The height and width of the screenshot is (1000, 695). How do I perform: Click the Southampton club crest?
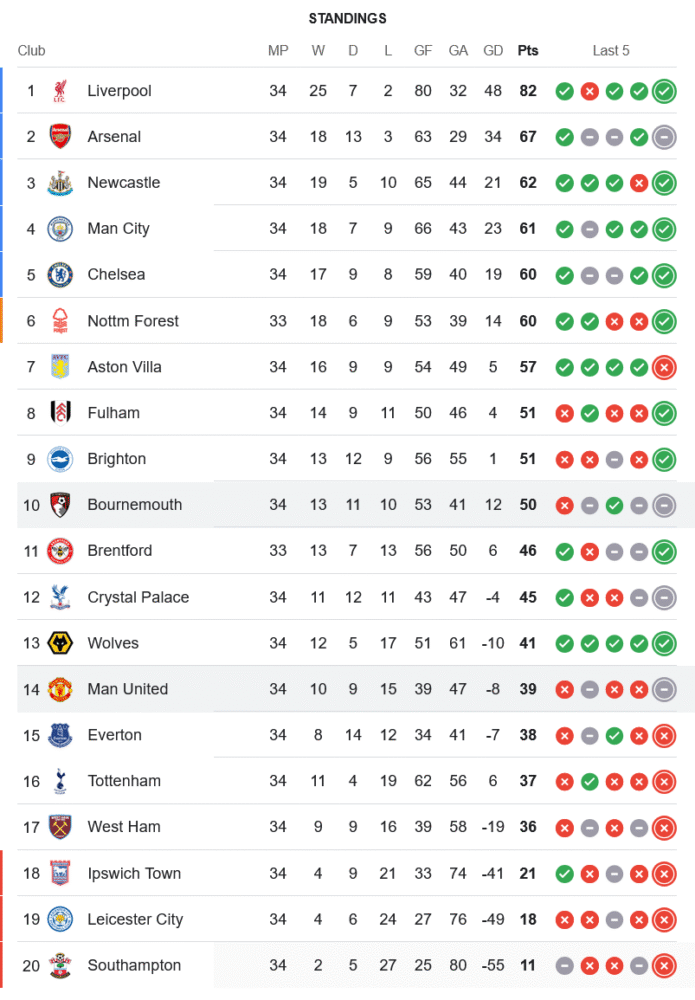pos(60,966)
